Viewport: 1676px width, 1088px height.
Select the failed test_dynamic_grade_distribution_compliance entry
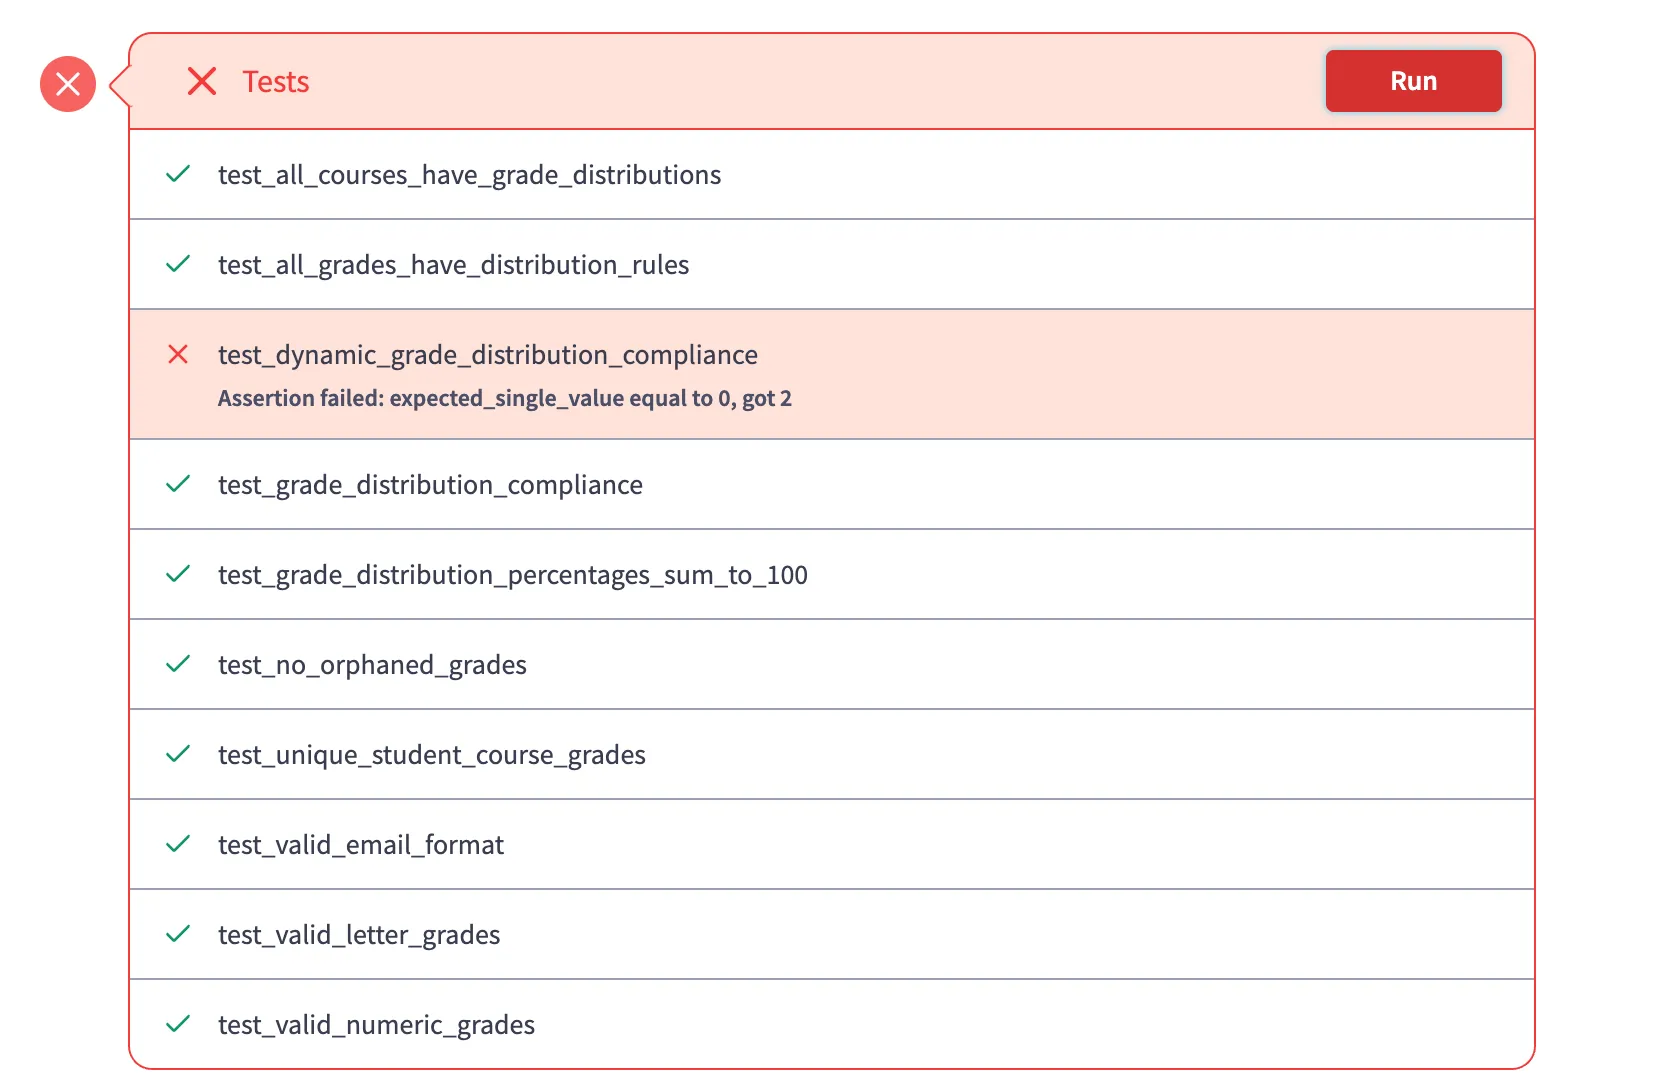tap(487, 354)
